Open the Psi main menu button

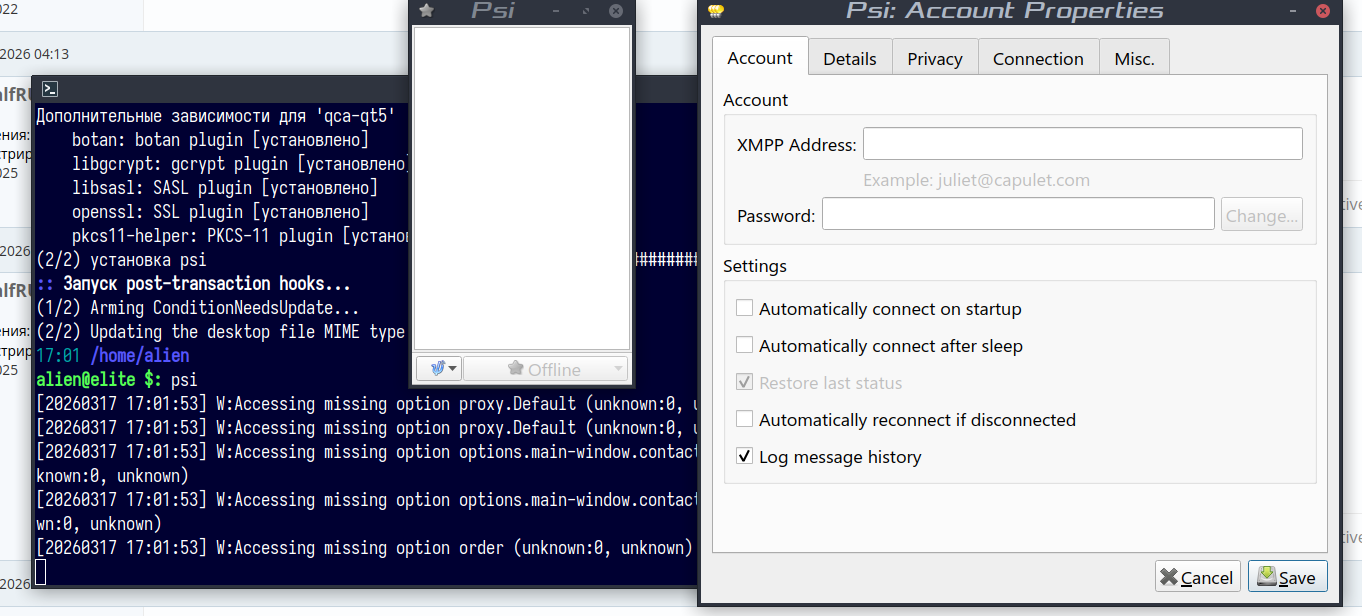click(438, 369)
